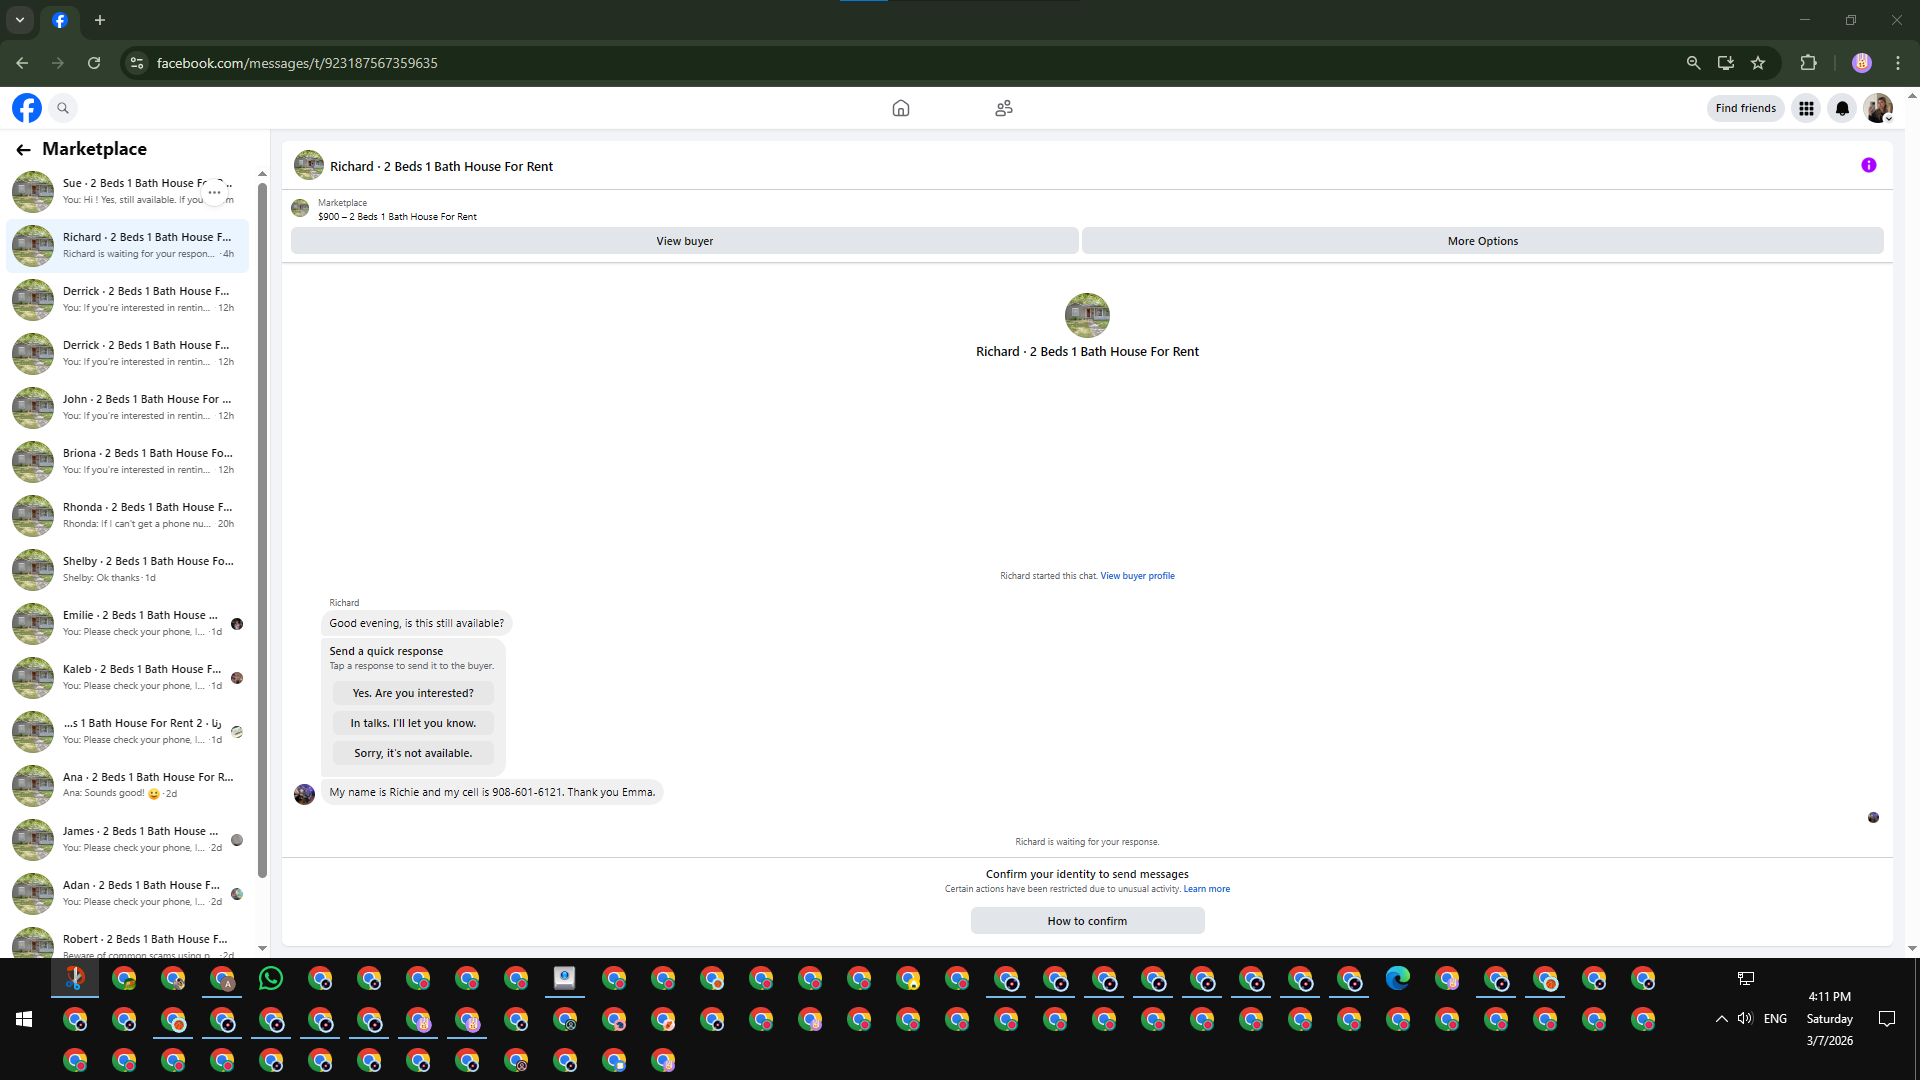Click the conversation list scrollbar

(262, 530)
